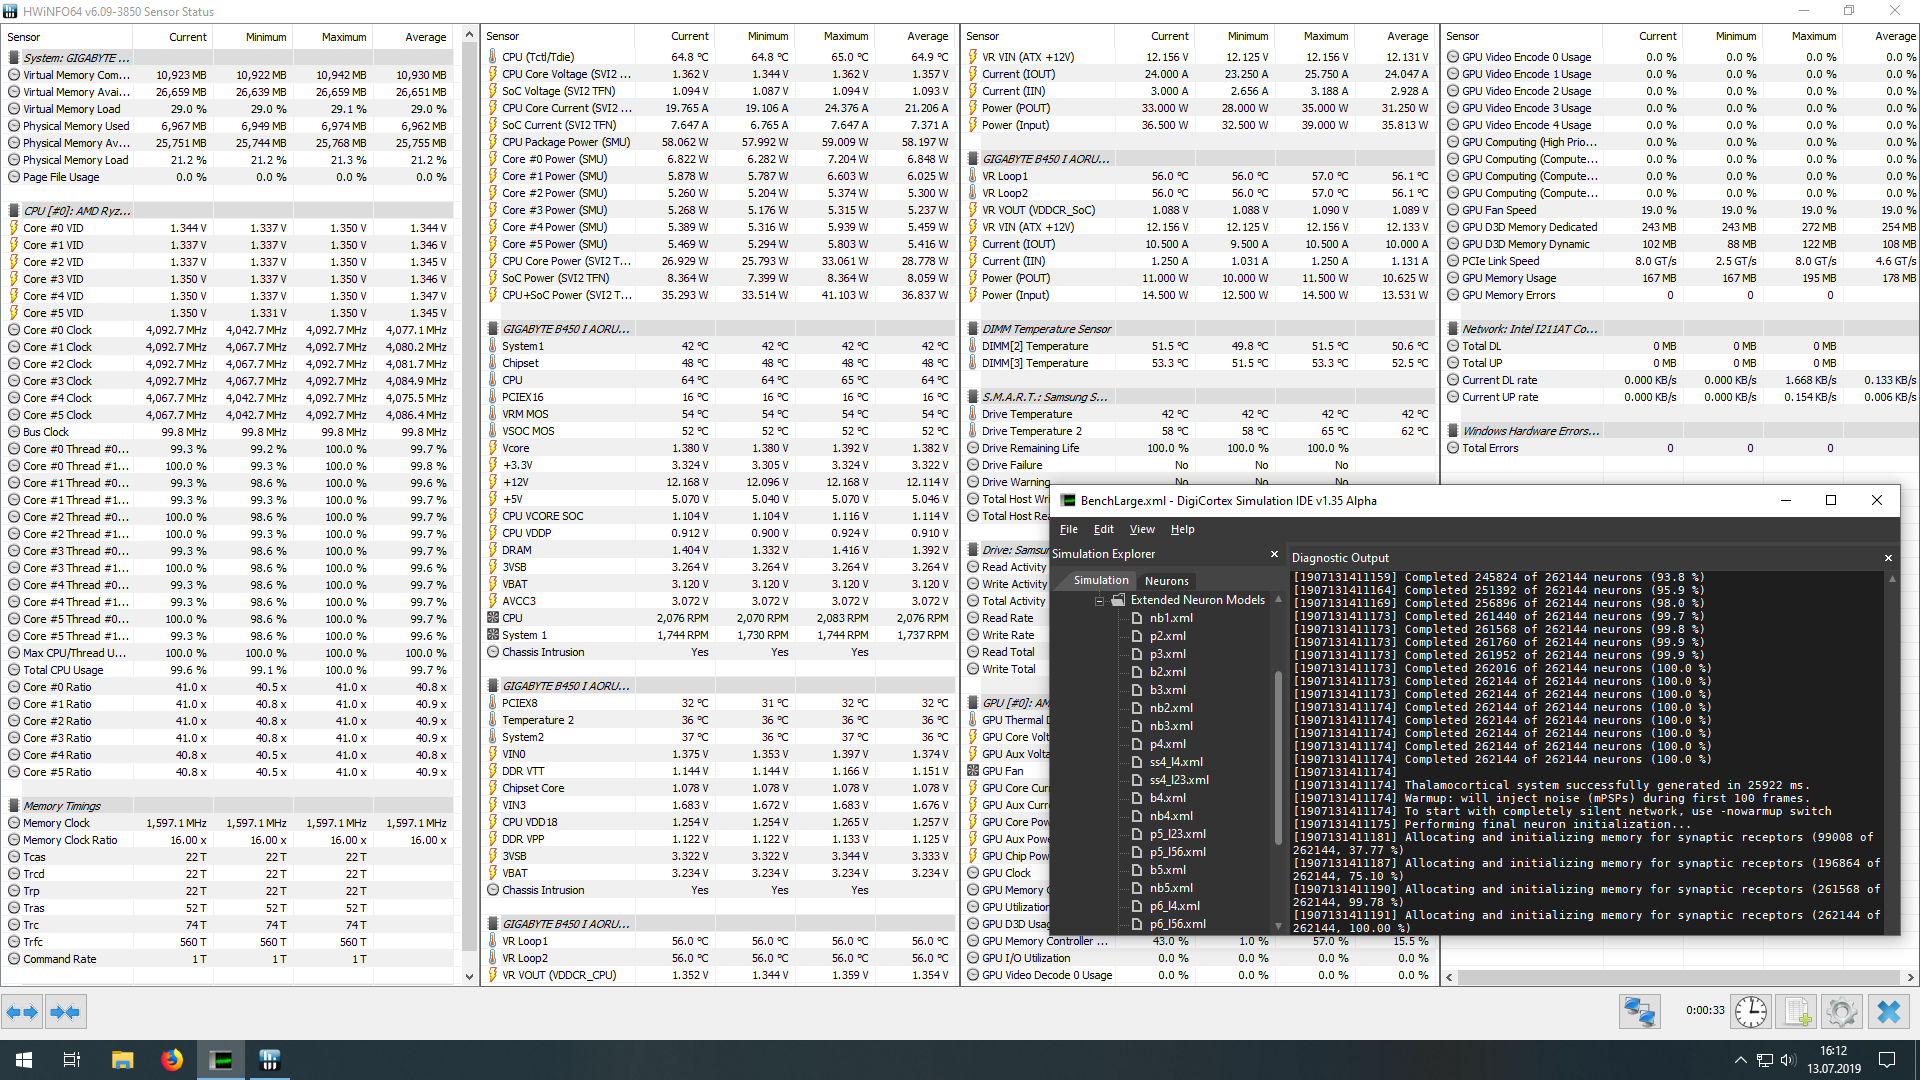Select nb1.xml in the neuron models tree
Screen dimensions: 1920x1080
point(1171,618)
